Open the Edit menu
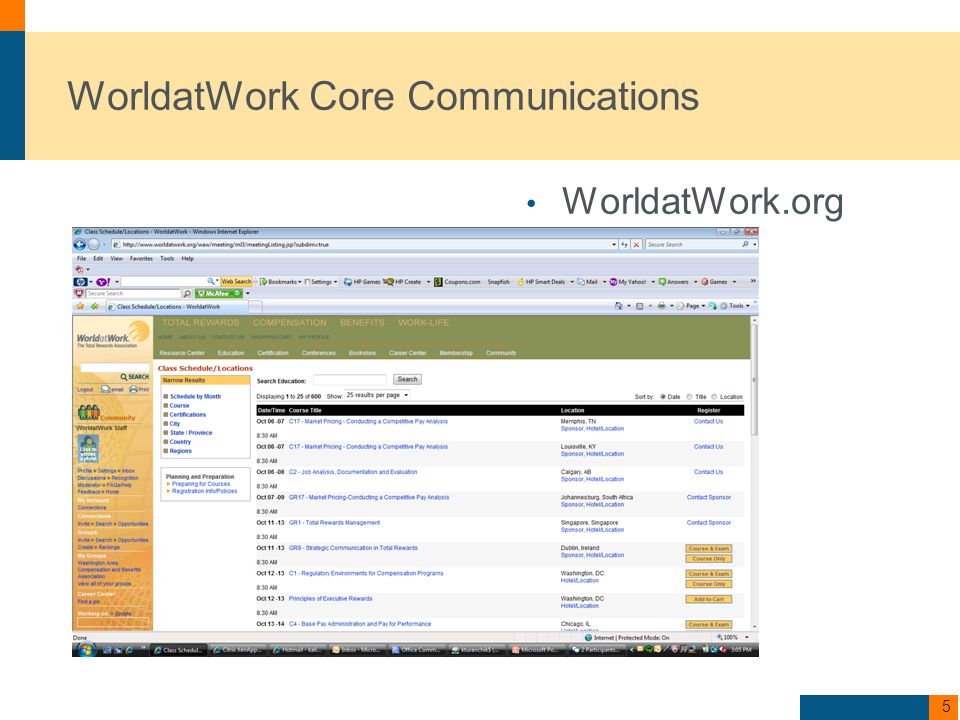This screenshot has height=720, width=960. pyautogui.click(x=98, y=258)
